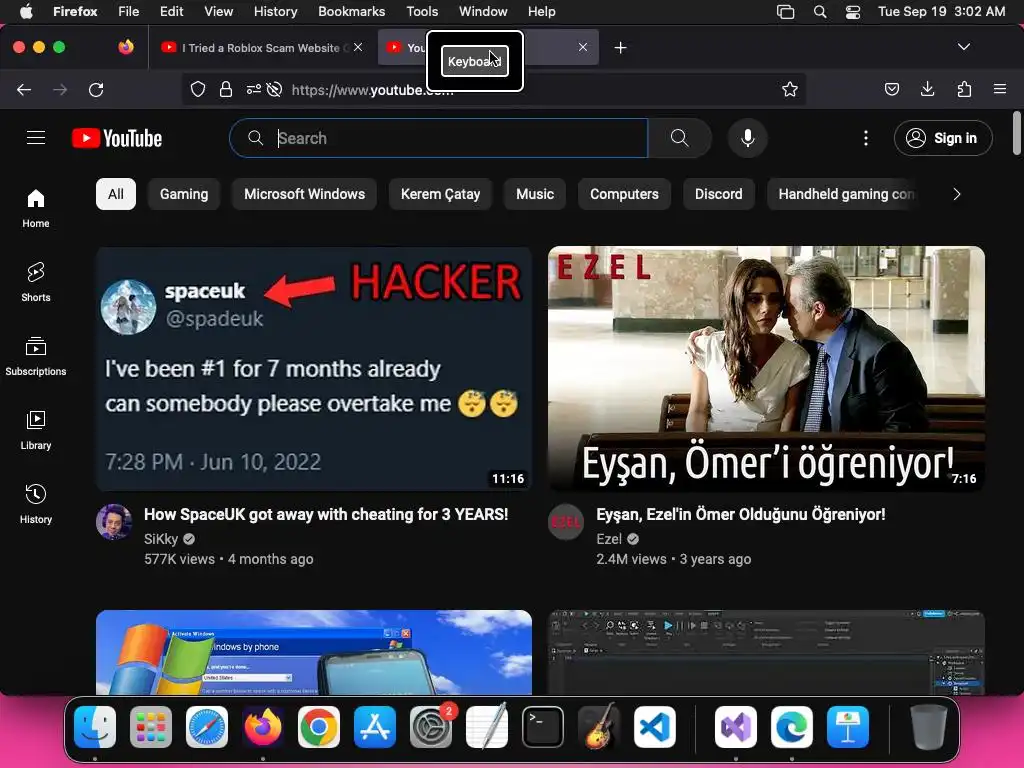
Task: Open the Firefox View menu
Action: pos(218,12)
